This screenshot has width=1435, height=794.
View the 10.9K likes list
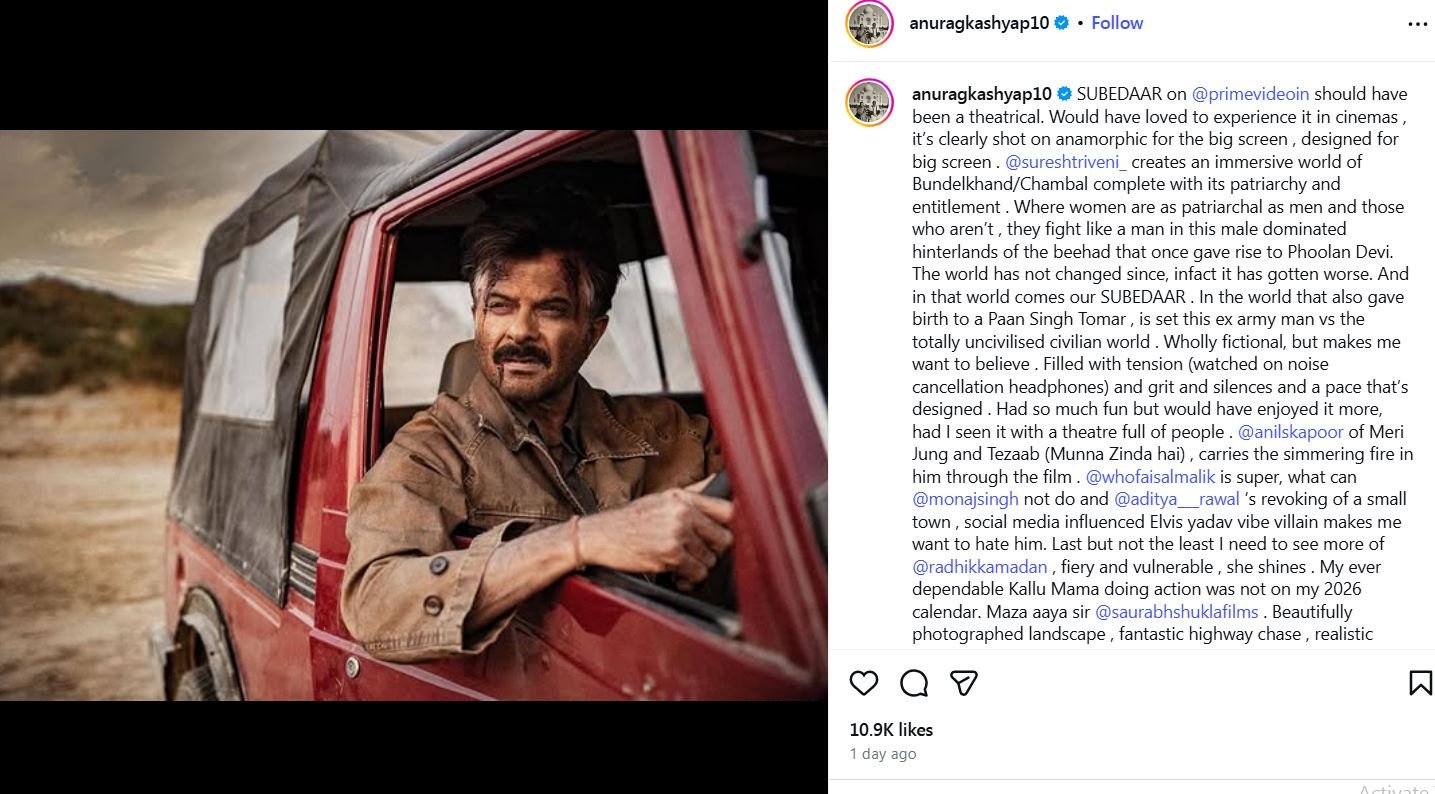891,730
